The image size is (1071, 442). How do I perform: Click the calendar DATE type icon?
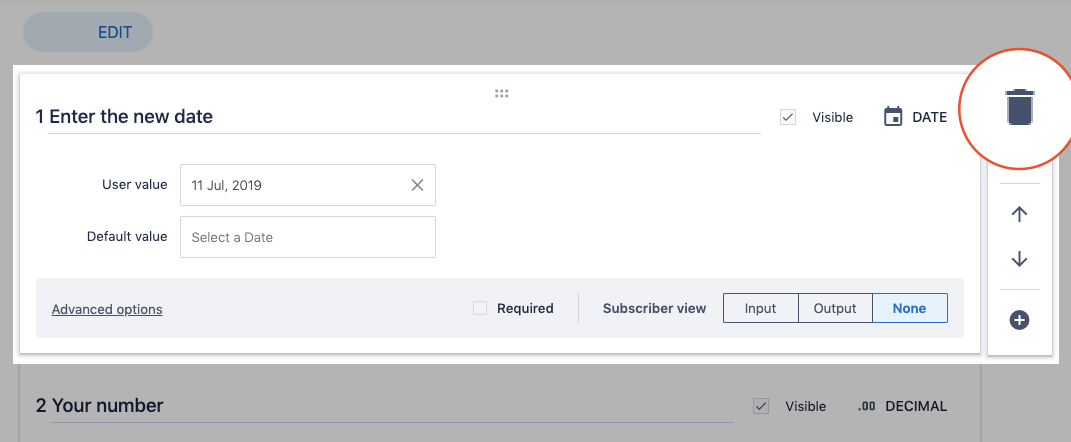[893, 117]
